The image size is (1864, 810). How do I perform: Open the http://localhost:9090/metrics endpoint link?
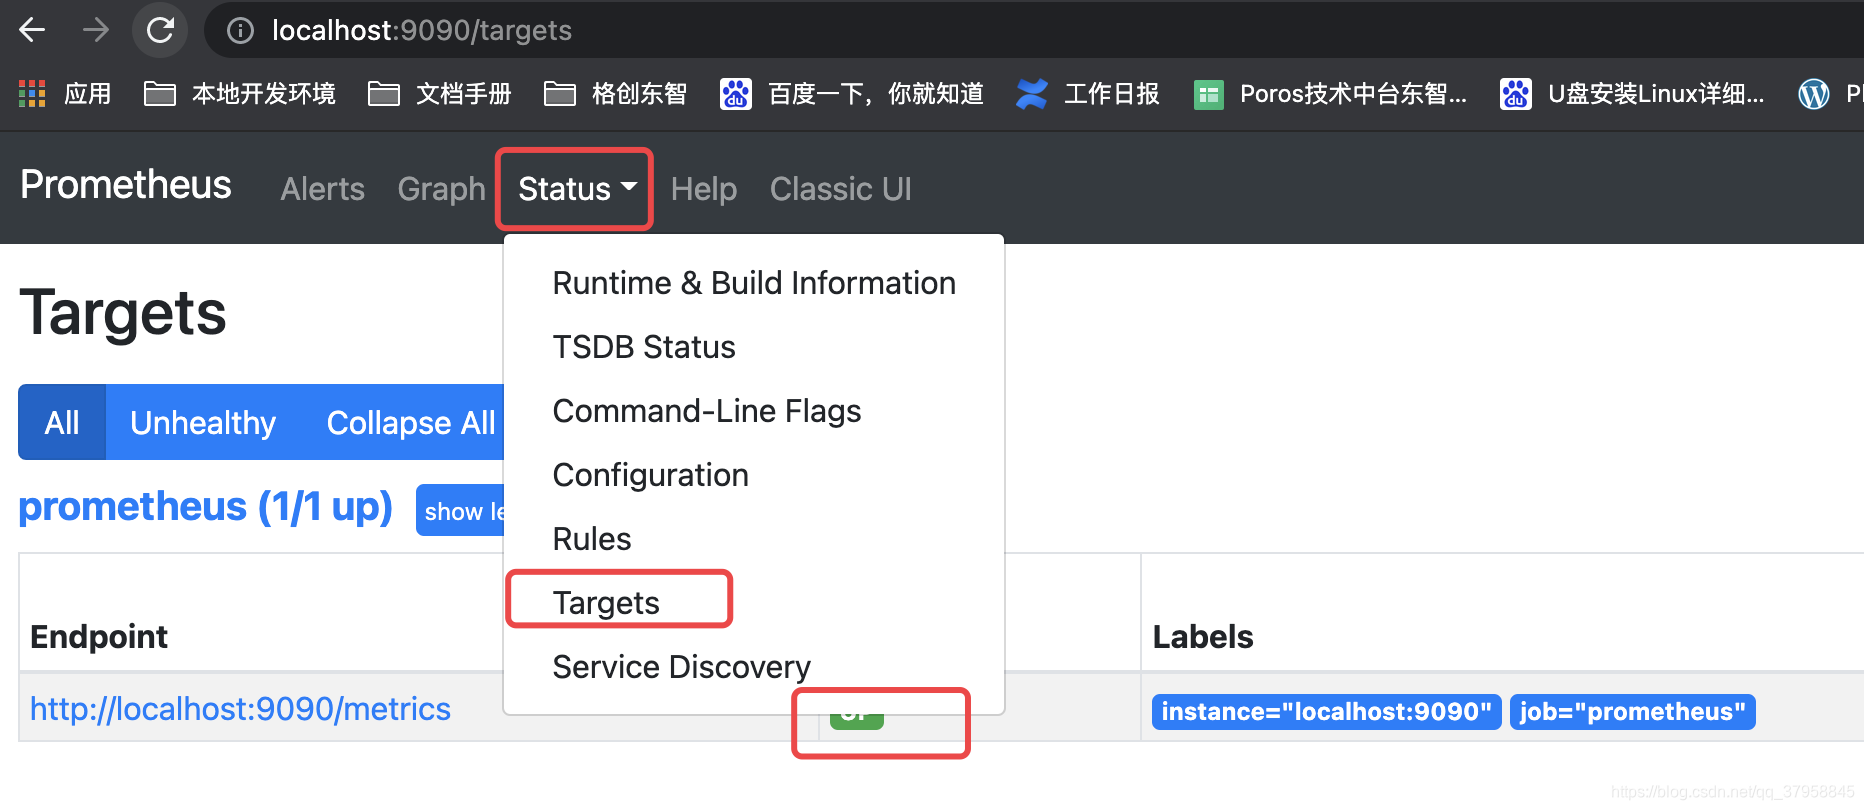pyautogui.click(x=240, y=709)
